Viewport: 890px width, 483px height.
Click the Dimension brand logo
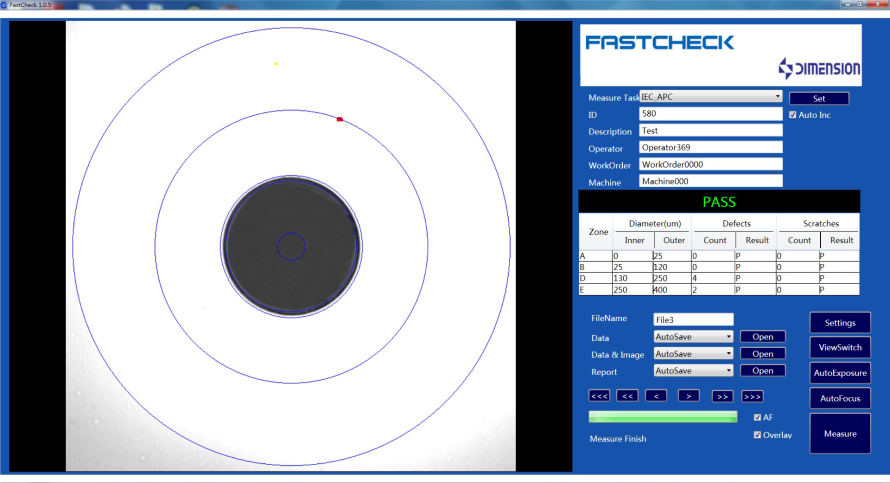pos(819,69)
